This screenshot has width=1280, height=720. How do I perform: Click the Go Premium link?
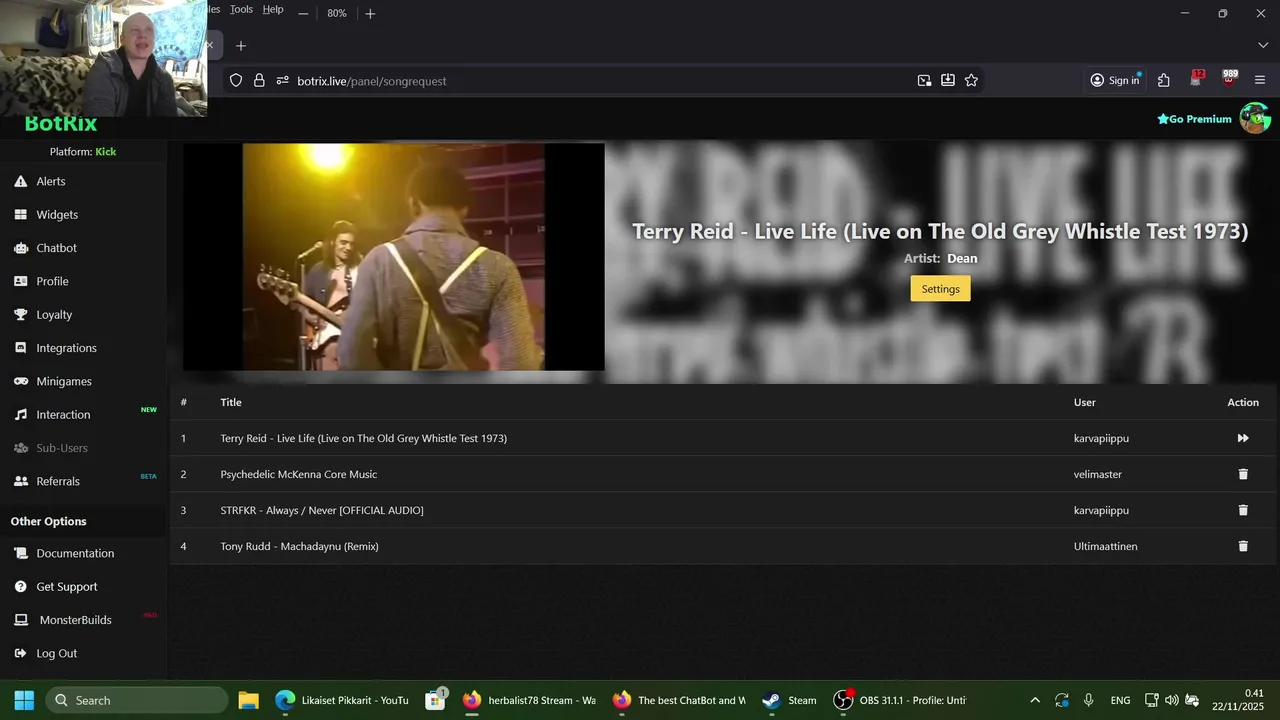(1194, 119)
